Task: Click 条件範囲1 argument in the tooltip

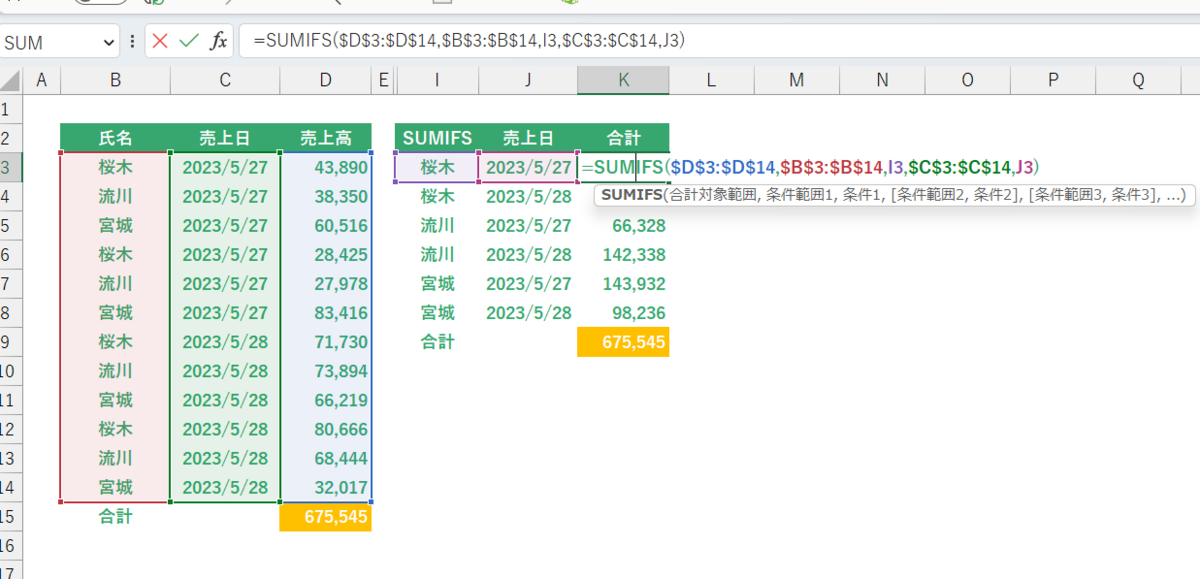Action: [x=802, y=195]
